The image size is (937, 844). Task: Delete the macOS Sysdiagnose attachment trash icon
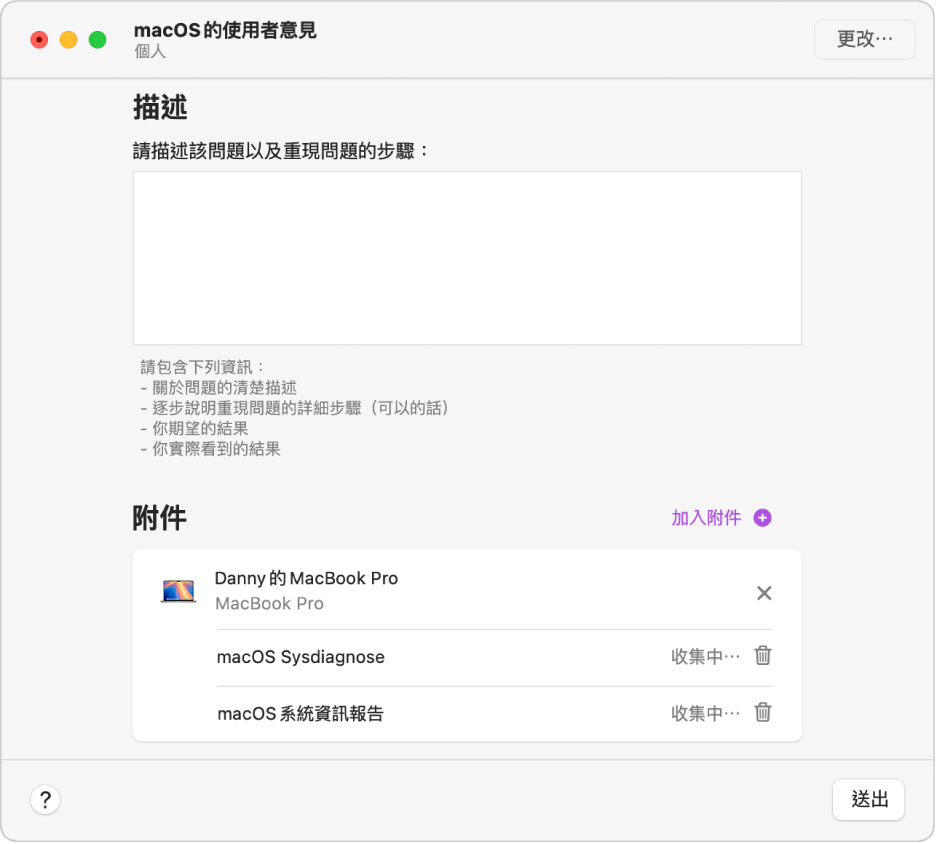[x=763, y=656]
